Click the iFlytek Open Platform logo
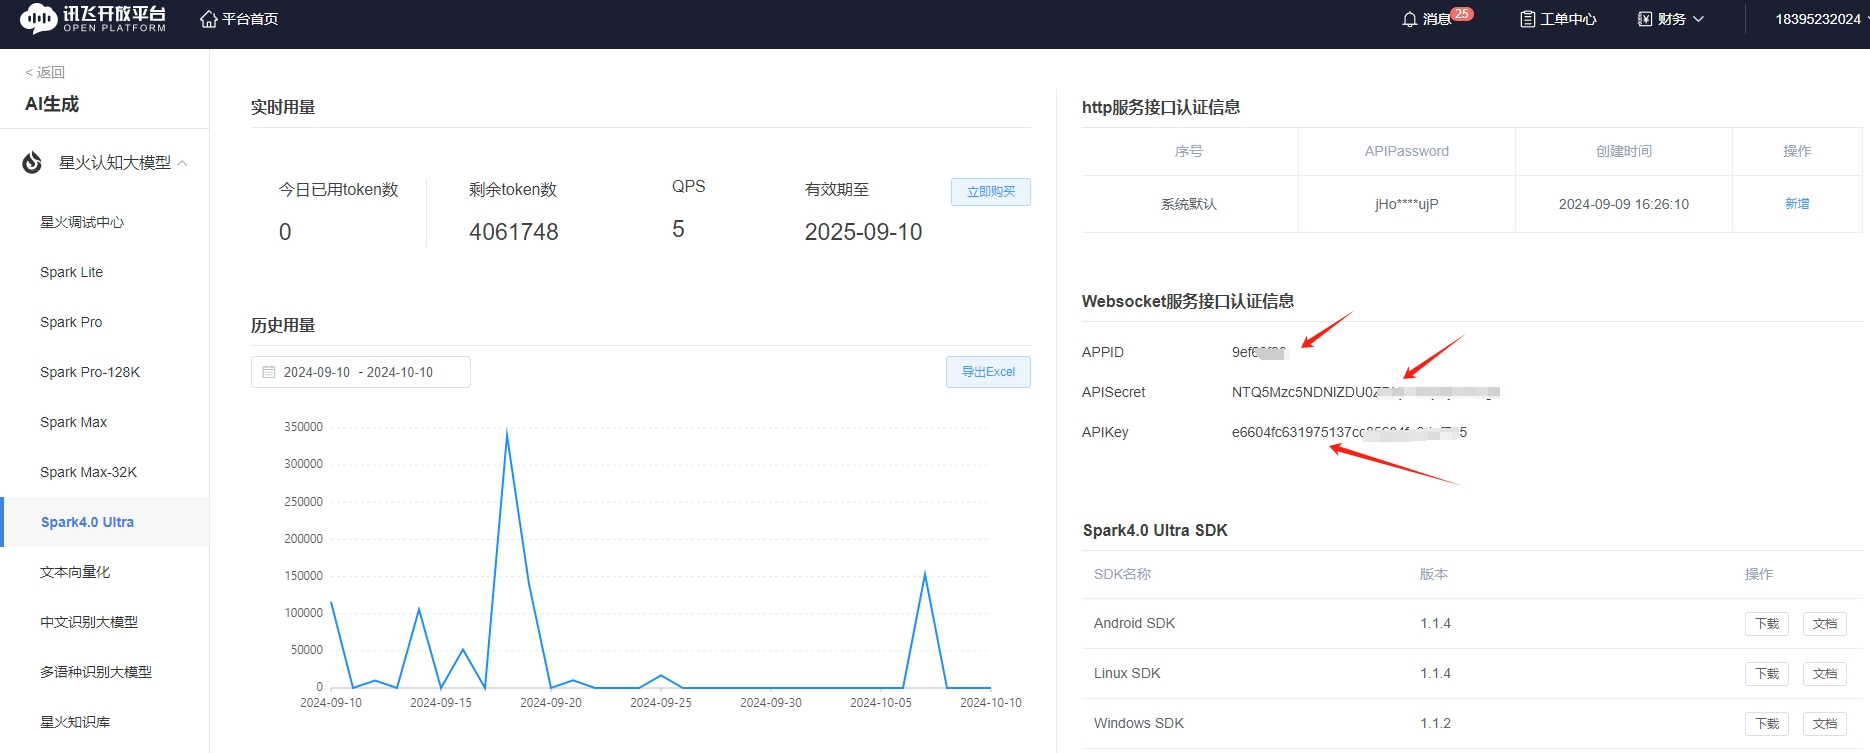 point(92,18)
